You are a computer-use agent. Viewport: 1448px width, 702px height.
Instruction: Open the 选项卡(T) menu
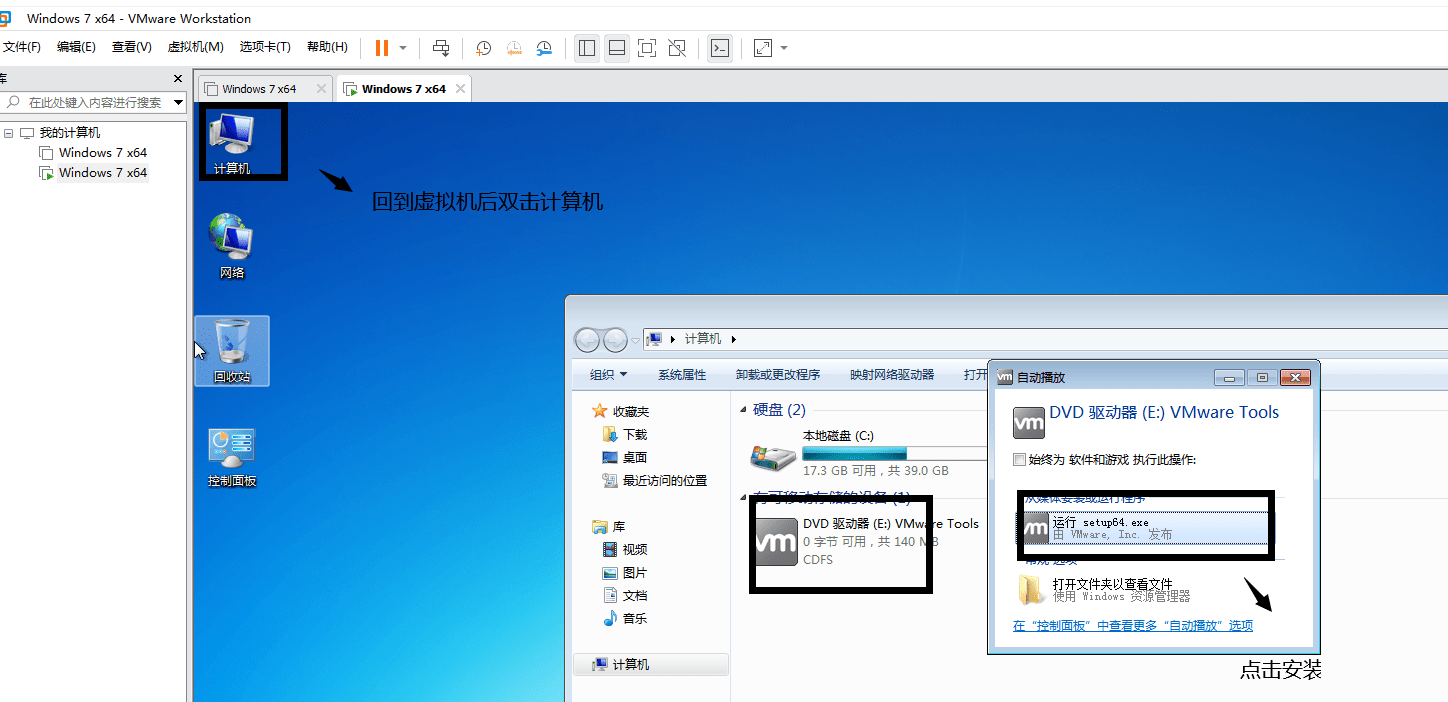click(265, 47)
